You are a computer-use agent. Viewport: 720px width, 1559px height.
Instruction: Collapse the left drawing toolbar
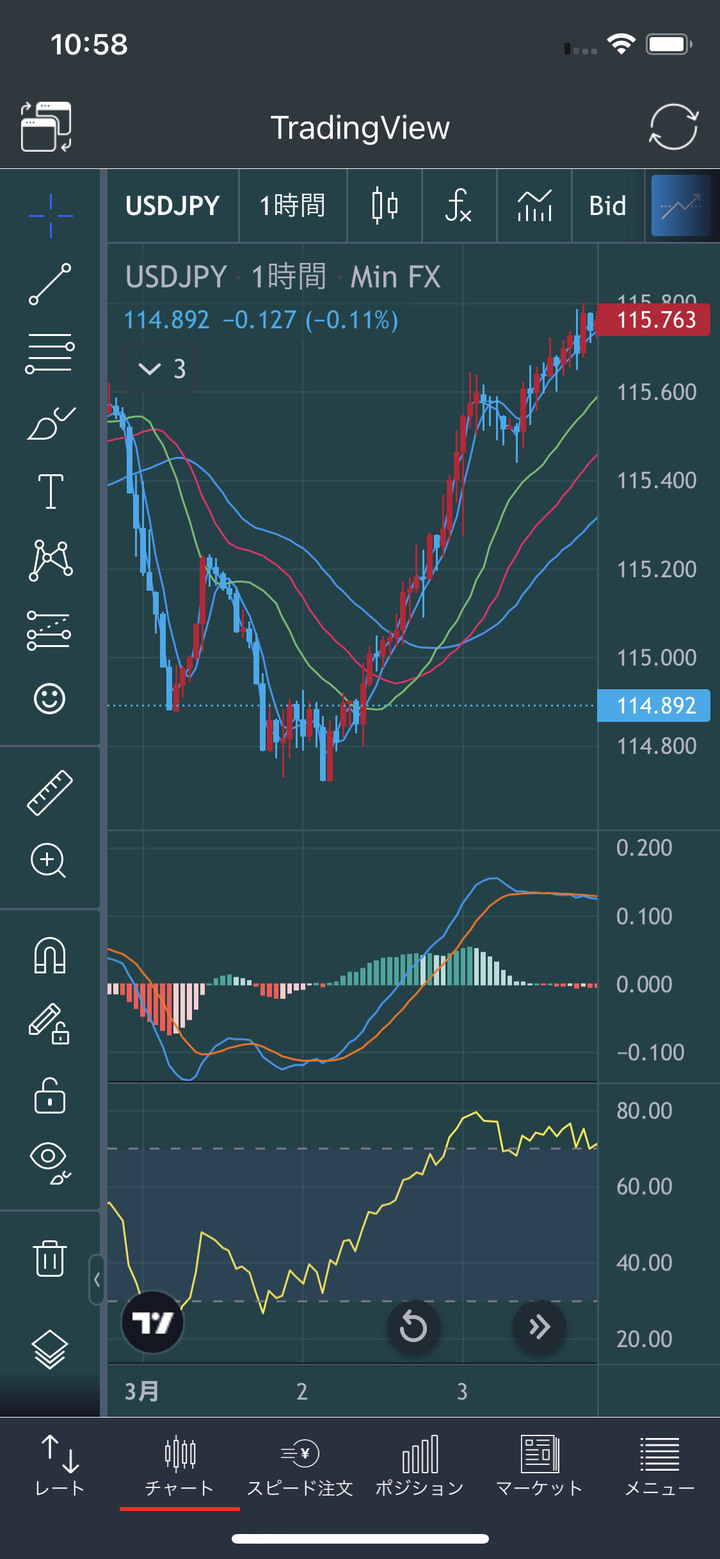97,1279
